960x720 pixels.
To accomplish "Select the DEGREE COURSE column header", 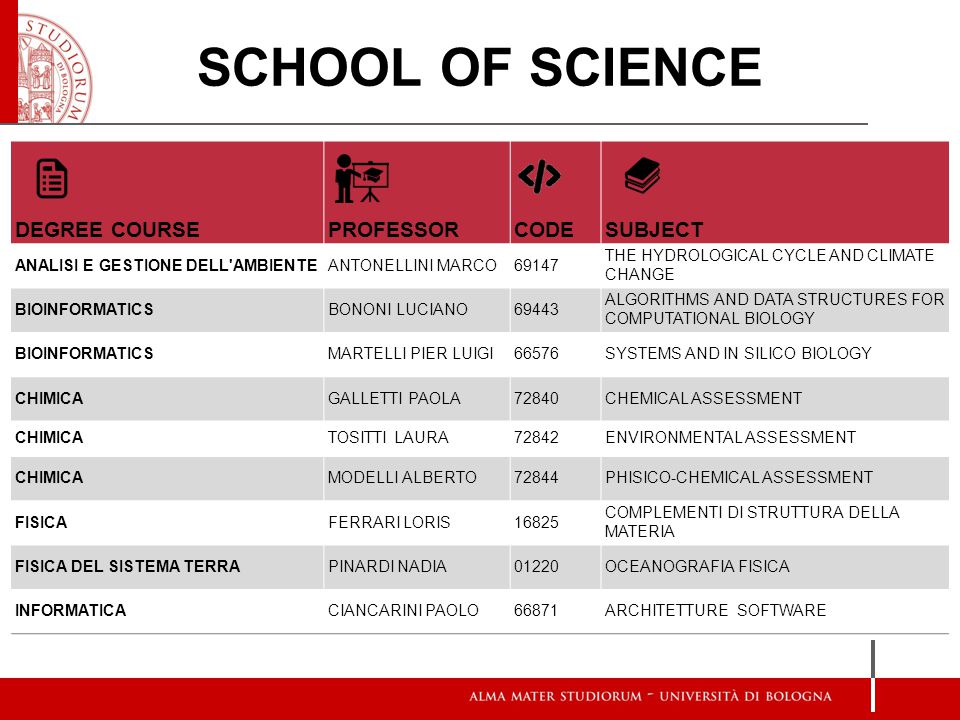I will coord(107,230).
